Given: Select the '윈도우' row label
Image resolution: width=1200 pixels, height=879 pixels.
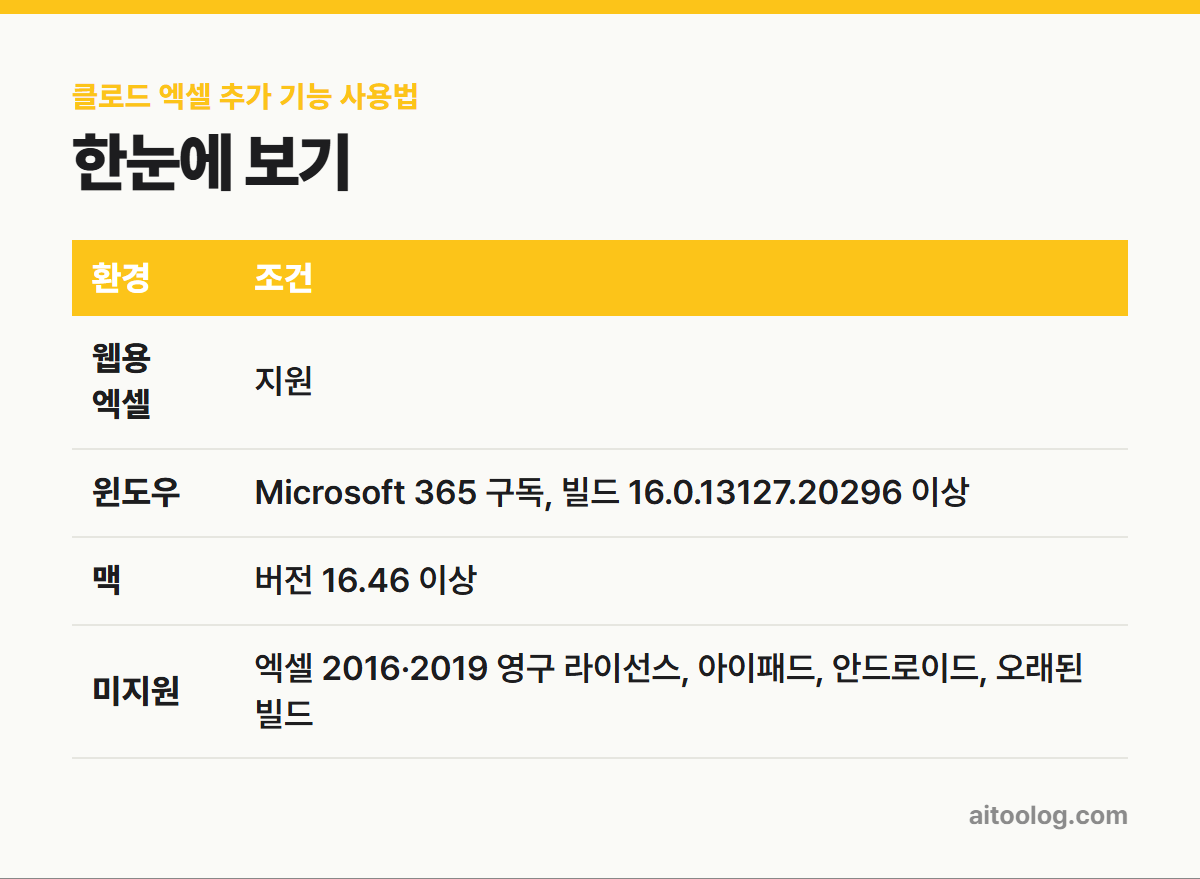Looking at the screenshot, I should (136, 492).
